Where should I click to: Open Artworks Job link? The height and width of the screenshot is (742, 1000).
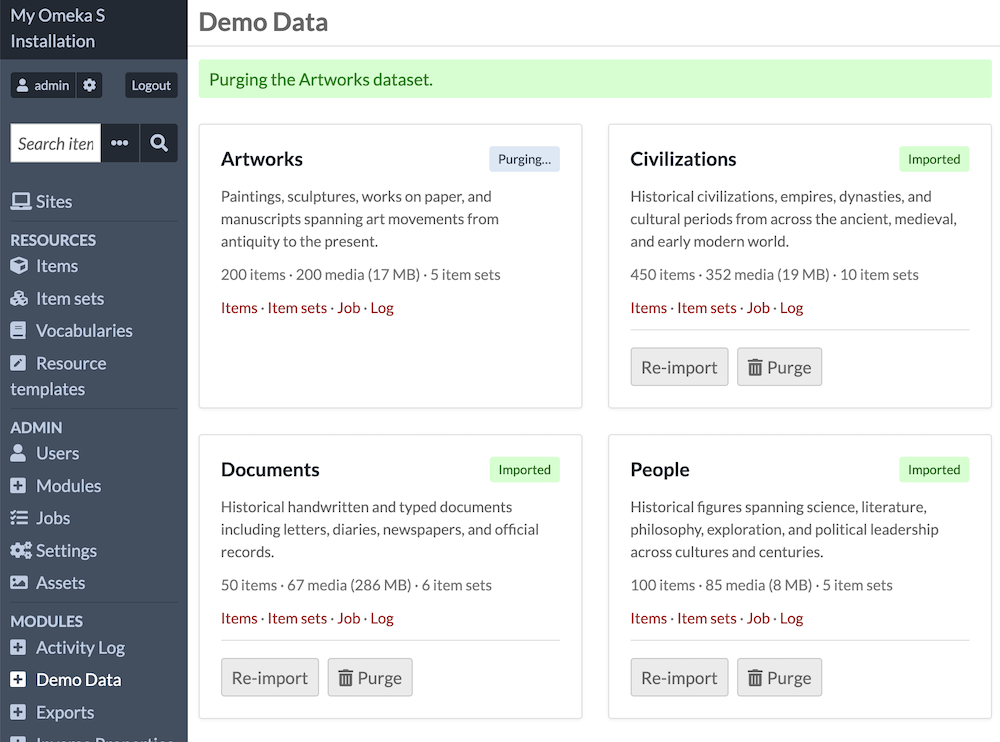tap(349, 308)
